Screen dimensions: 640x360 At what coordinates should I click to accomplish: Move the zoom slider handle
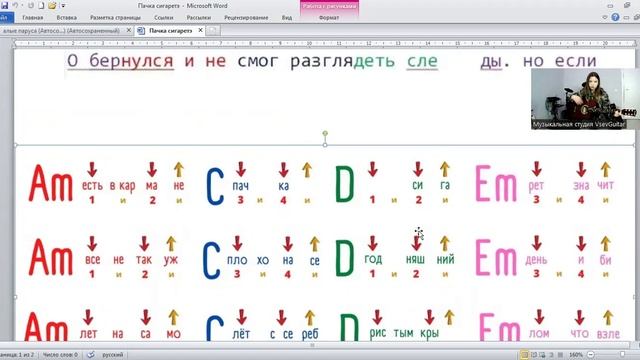[622, 355]
